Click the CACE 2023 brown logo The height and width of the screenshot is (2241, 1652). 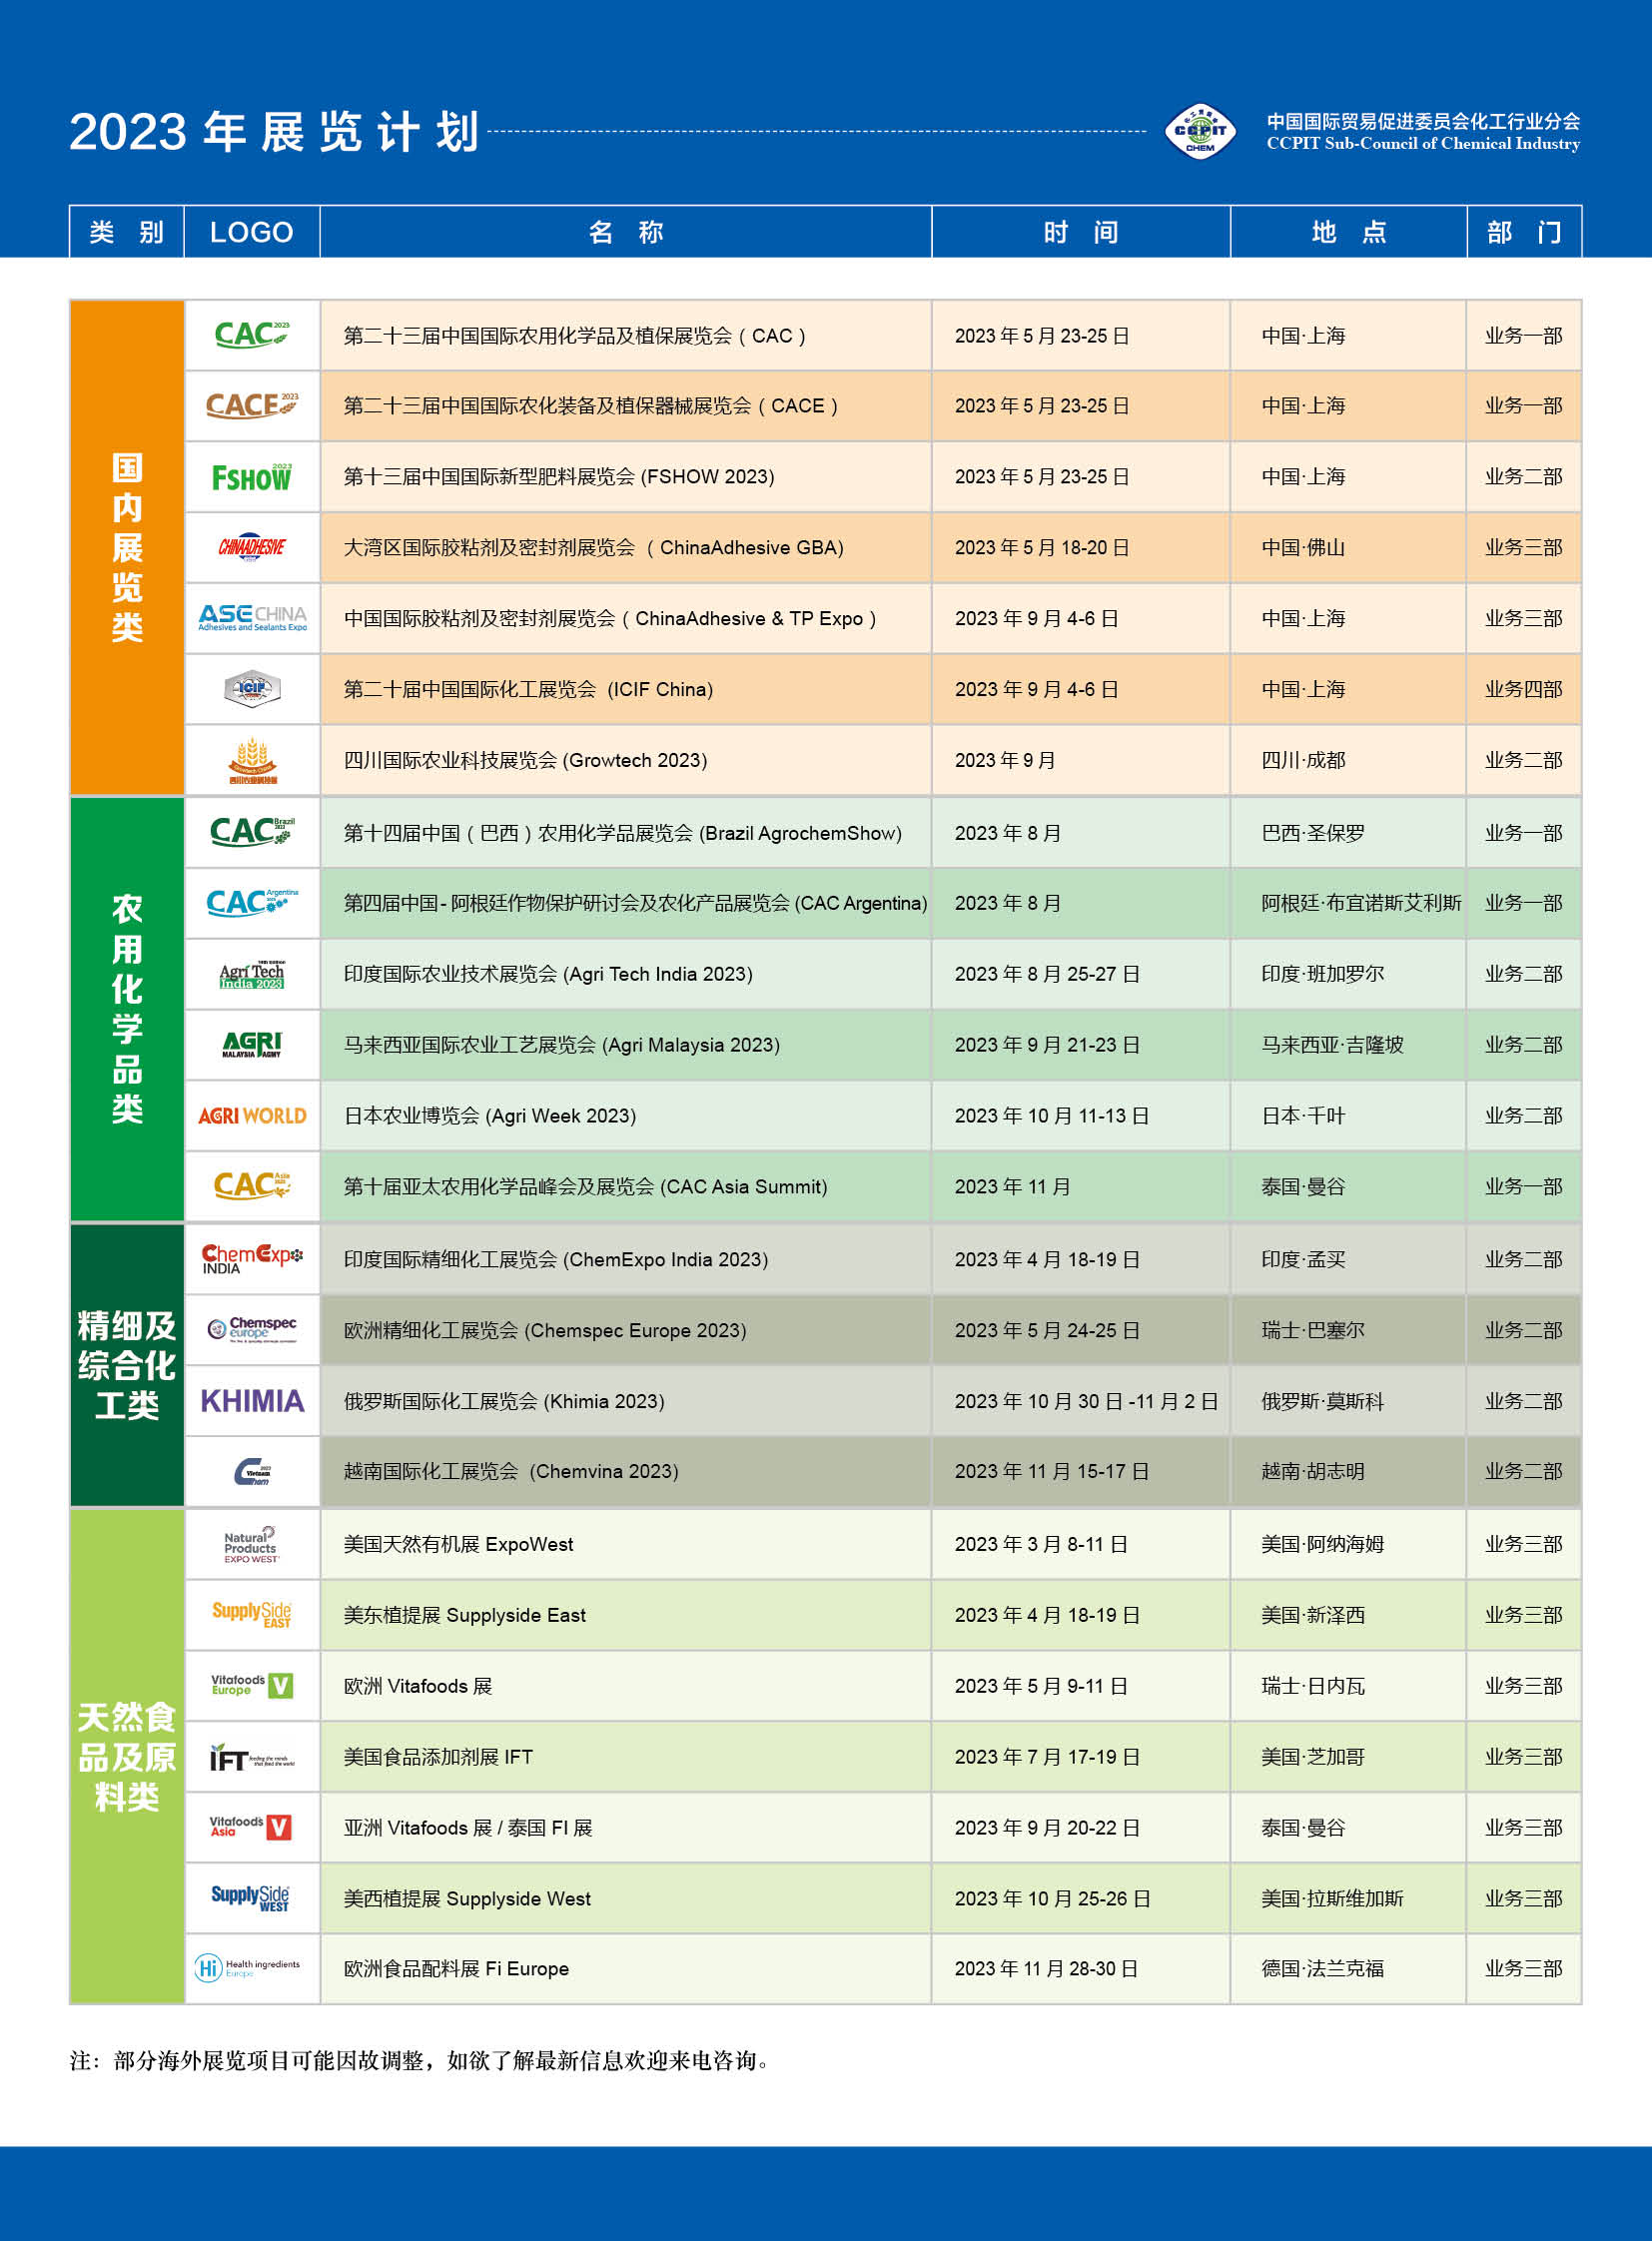point(252,405)
